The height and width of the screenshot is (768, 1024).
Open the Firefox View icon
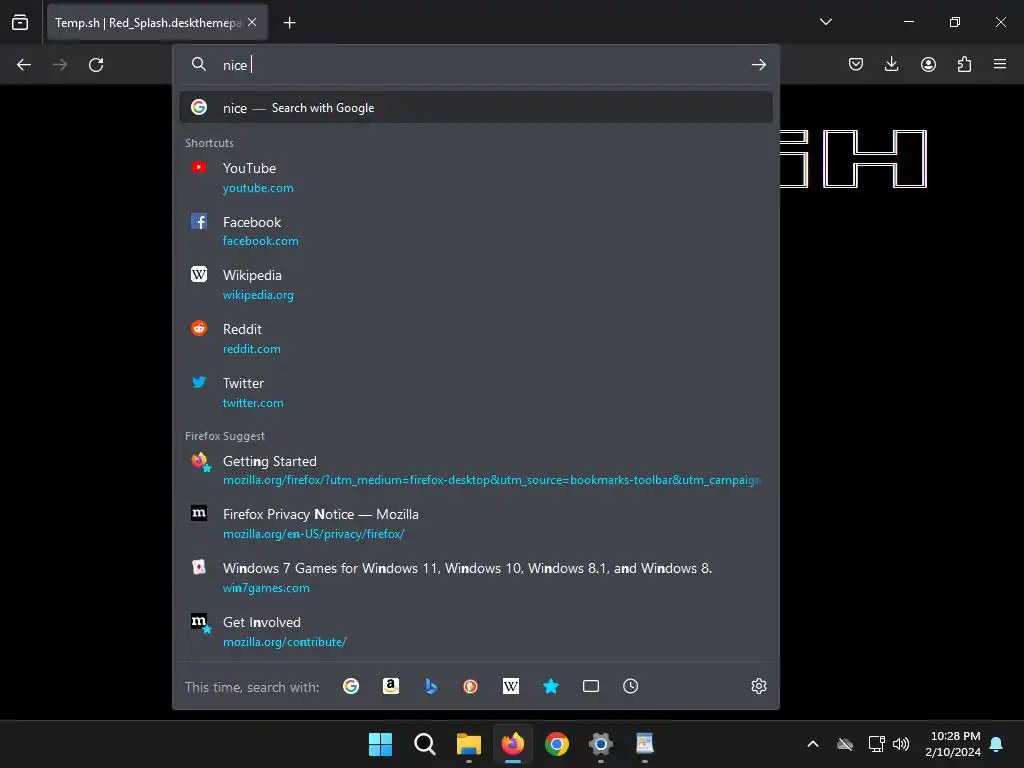click(x=20, y=22)
